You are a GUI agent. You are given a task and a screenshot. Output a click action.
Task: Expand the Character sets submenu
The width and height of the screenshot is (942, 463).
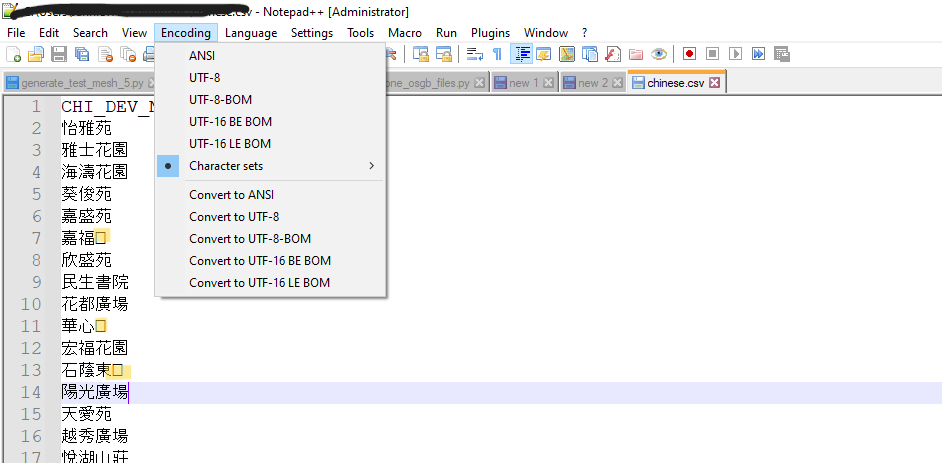[x=270, y=166]
